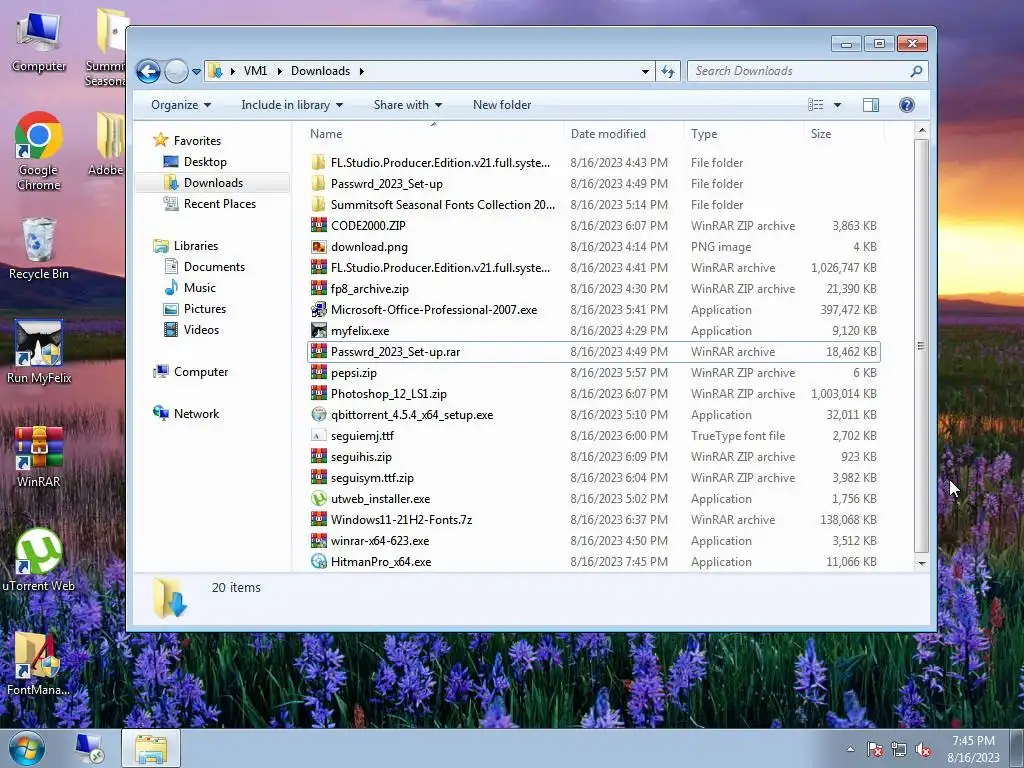Expand the arrow after Downloads in breadcrumb

coord(362,71)
